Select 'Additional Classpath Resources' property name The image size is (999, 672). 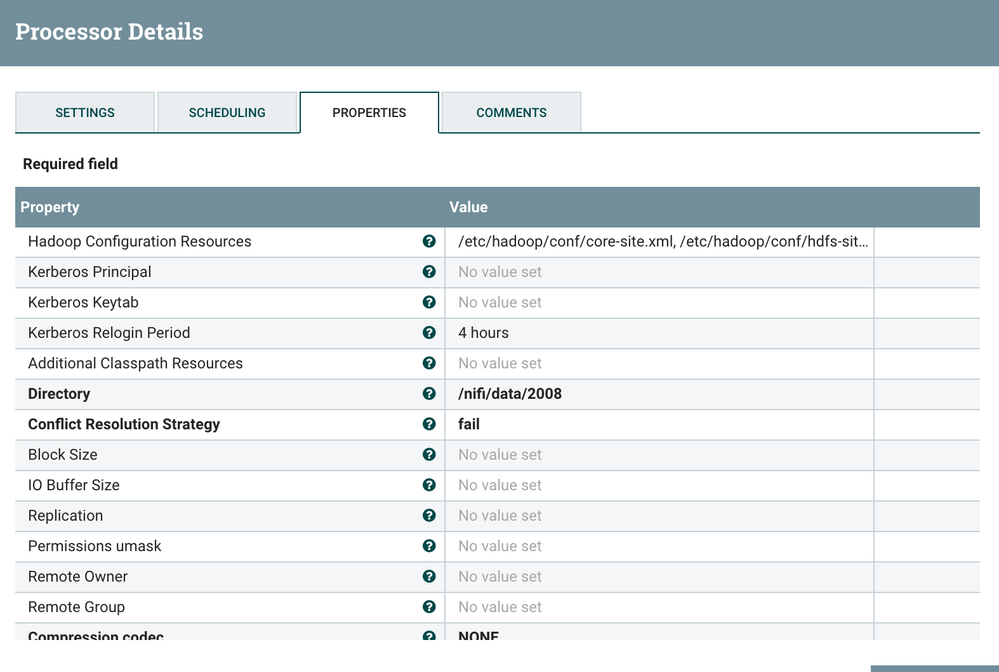[135, 363]
